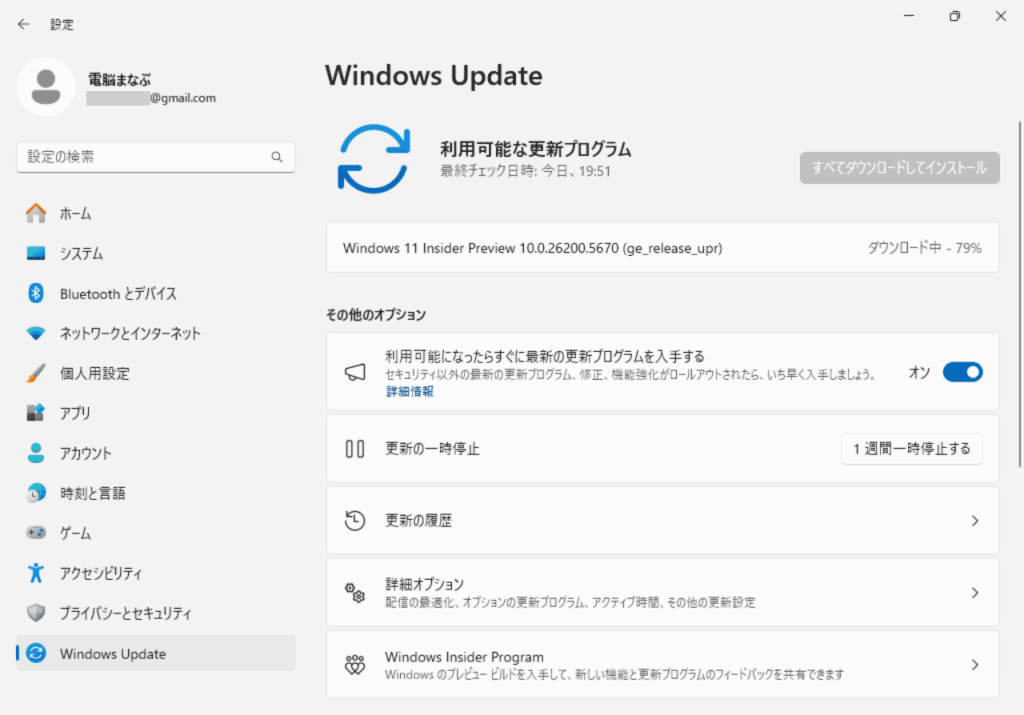Viewport: 1024px width, 715px height.
Task: Close the Settings window
Action: [1000, 16]
